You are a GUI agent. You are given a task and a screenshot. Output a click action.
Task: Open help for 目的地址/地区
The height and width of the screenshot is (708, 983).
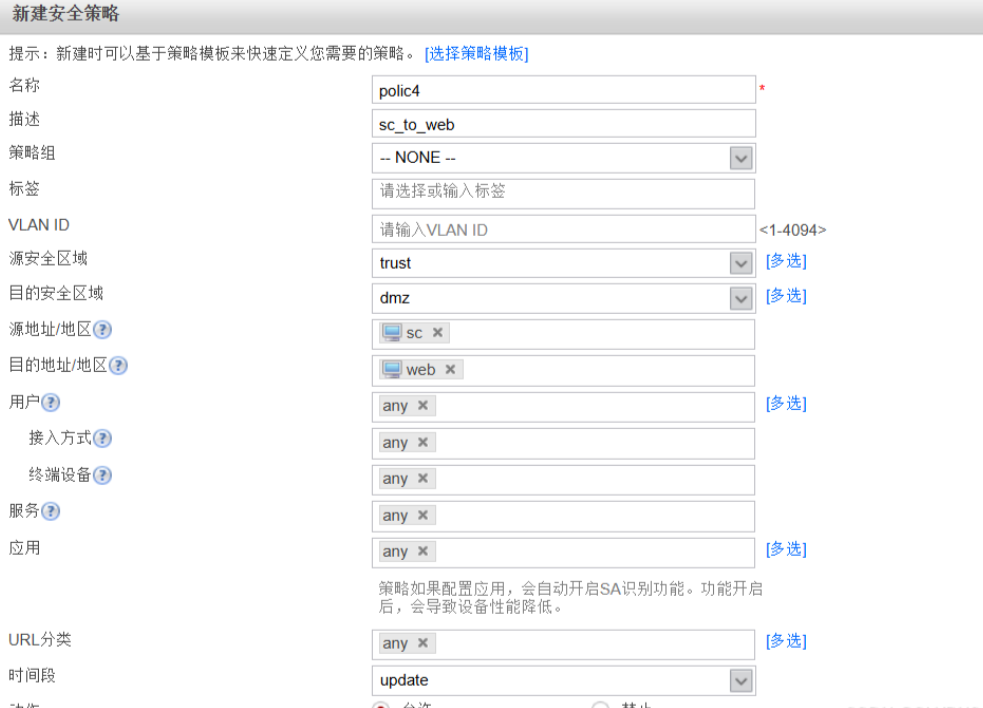[x=118, y=366]
